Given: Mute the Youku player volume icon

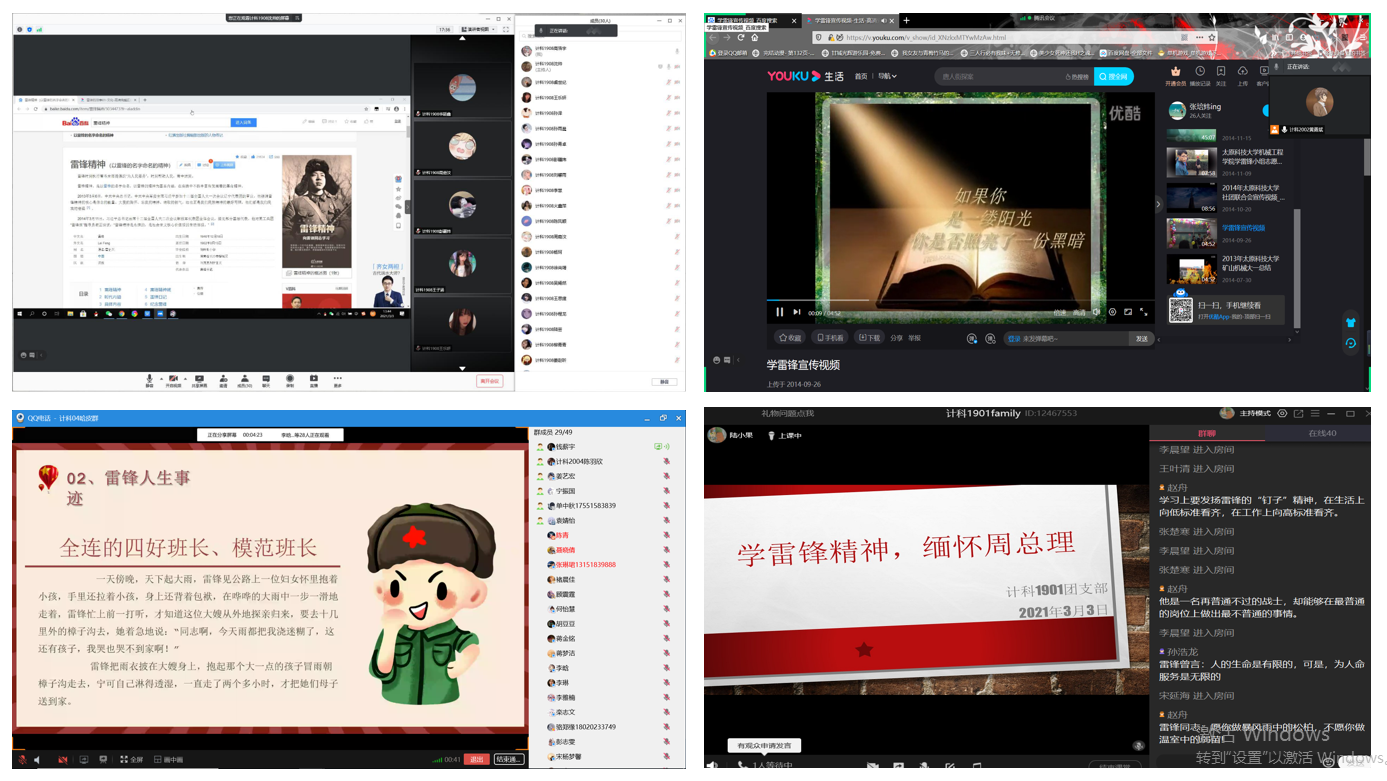Looking at the screenshot, I should (x=1096, y=312).
